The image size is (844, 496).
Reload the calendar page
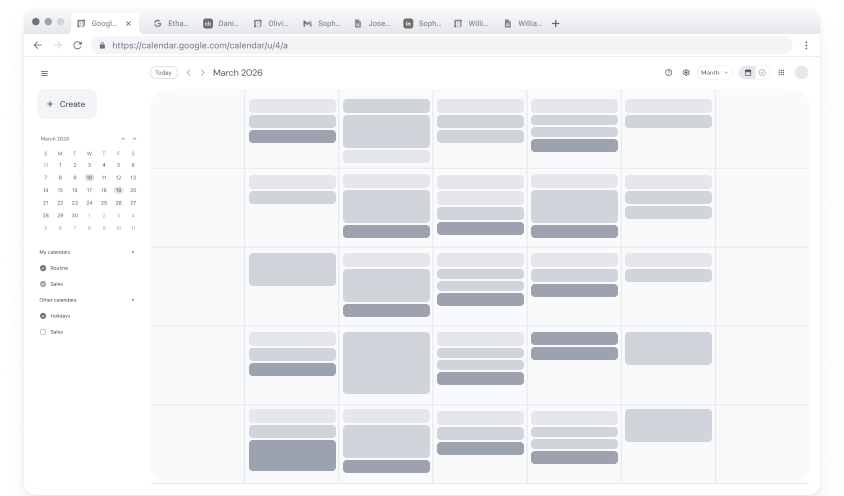[x=78, y=45]
